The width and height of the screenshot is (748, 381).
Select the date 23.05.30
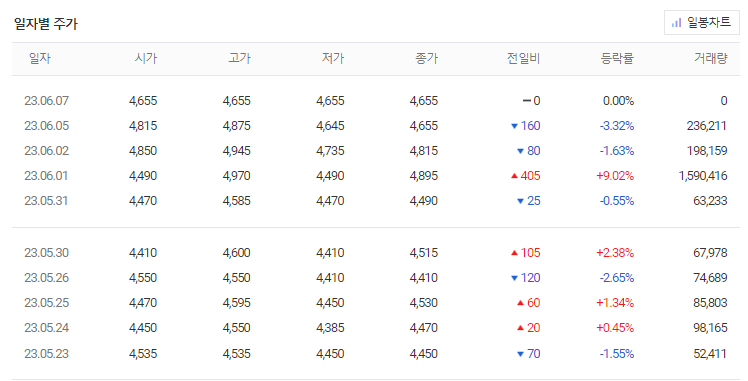click(x=46, y=253)
